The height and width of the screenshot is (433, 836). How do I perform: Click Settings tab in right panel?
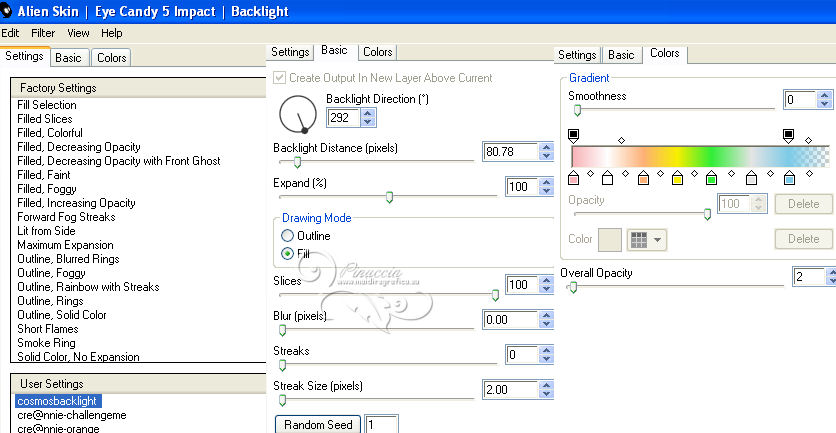(577, 55)
